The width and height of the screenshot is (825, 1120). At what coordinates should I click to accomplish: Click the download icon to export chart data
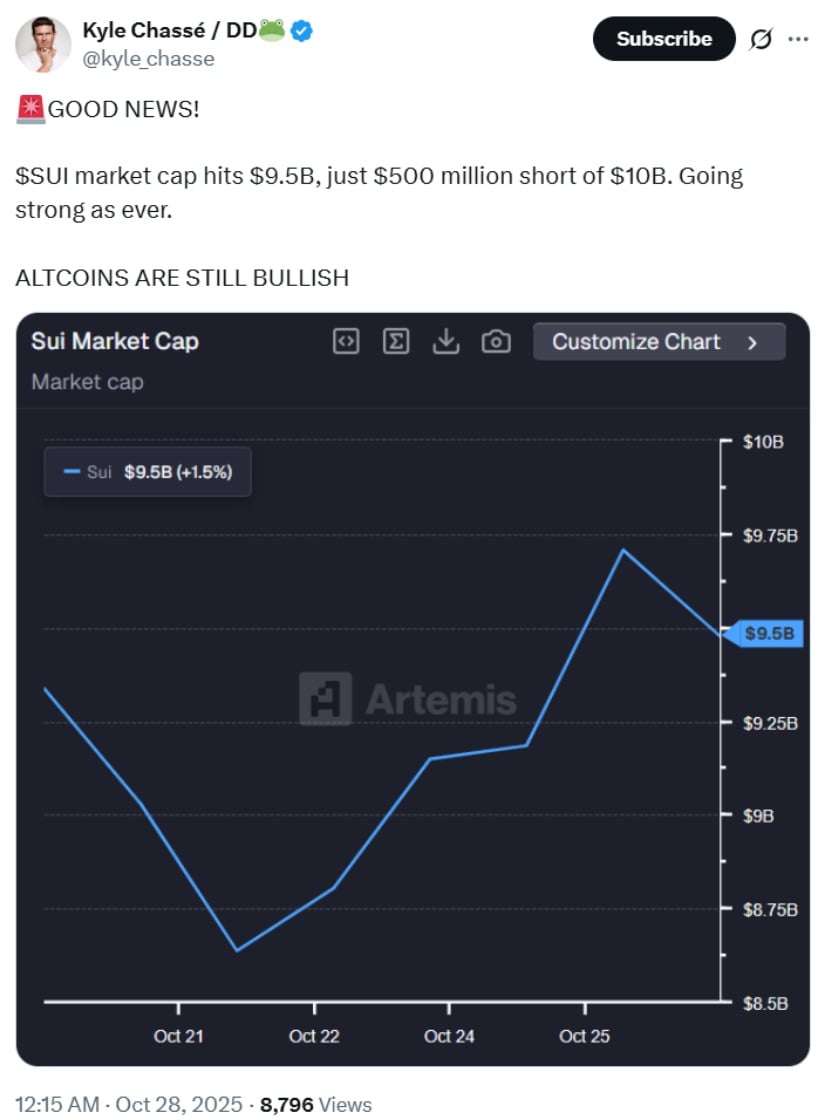[x=446, y=341]
